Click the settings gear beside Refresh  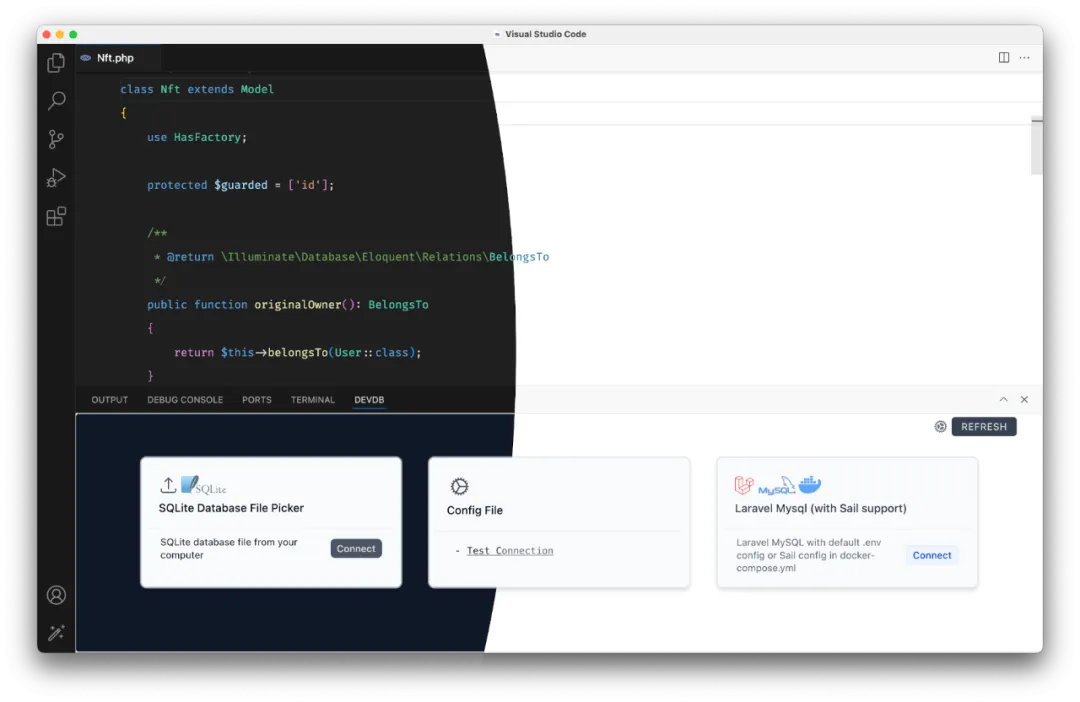click(x=940, y=427)
